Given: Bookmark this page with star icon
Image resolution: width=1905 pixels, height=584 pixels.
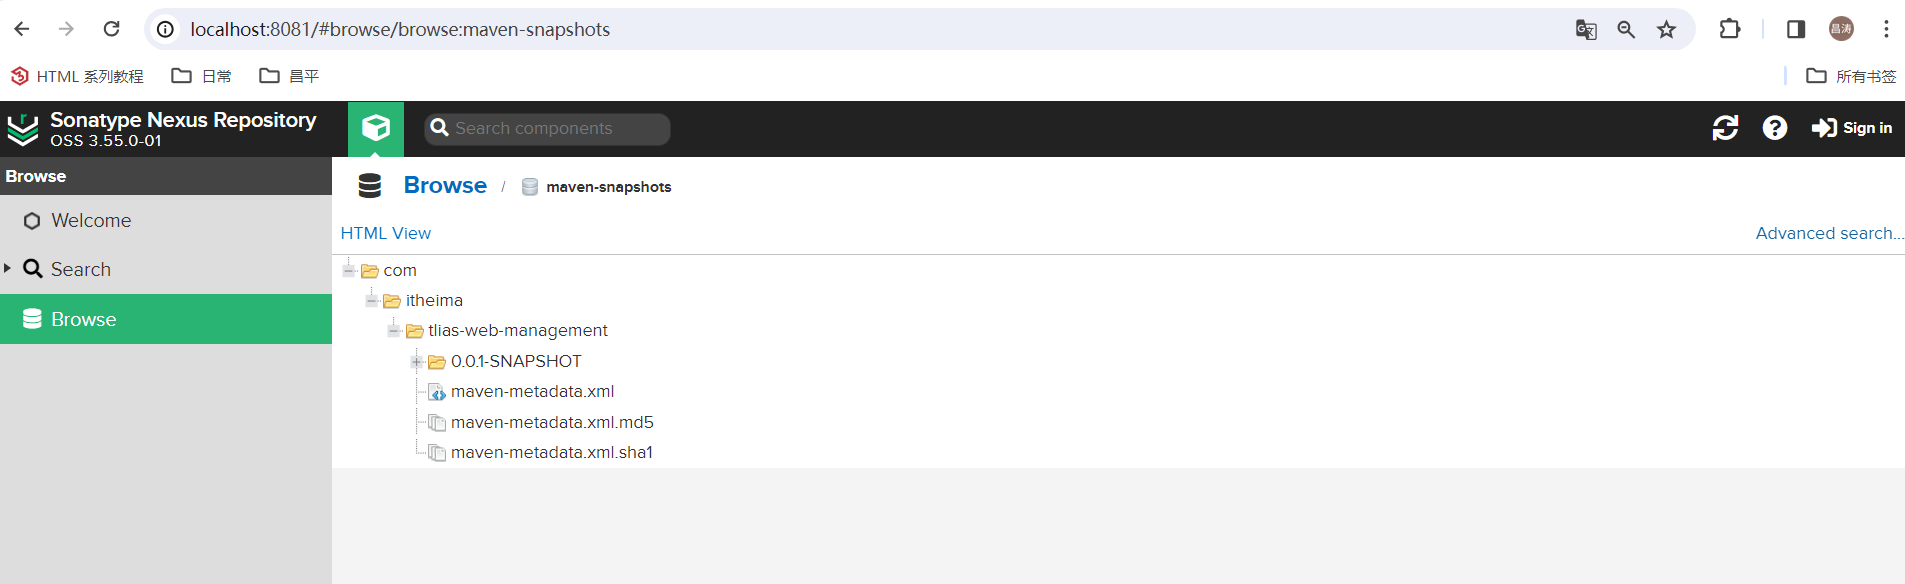Looking at the screenshot, I should coord(1666,30).
